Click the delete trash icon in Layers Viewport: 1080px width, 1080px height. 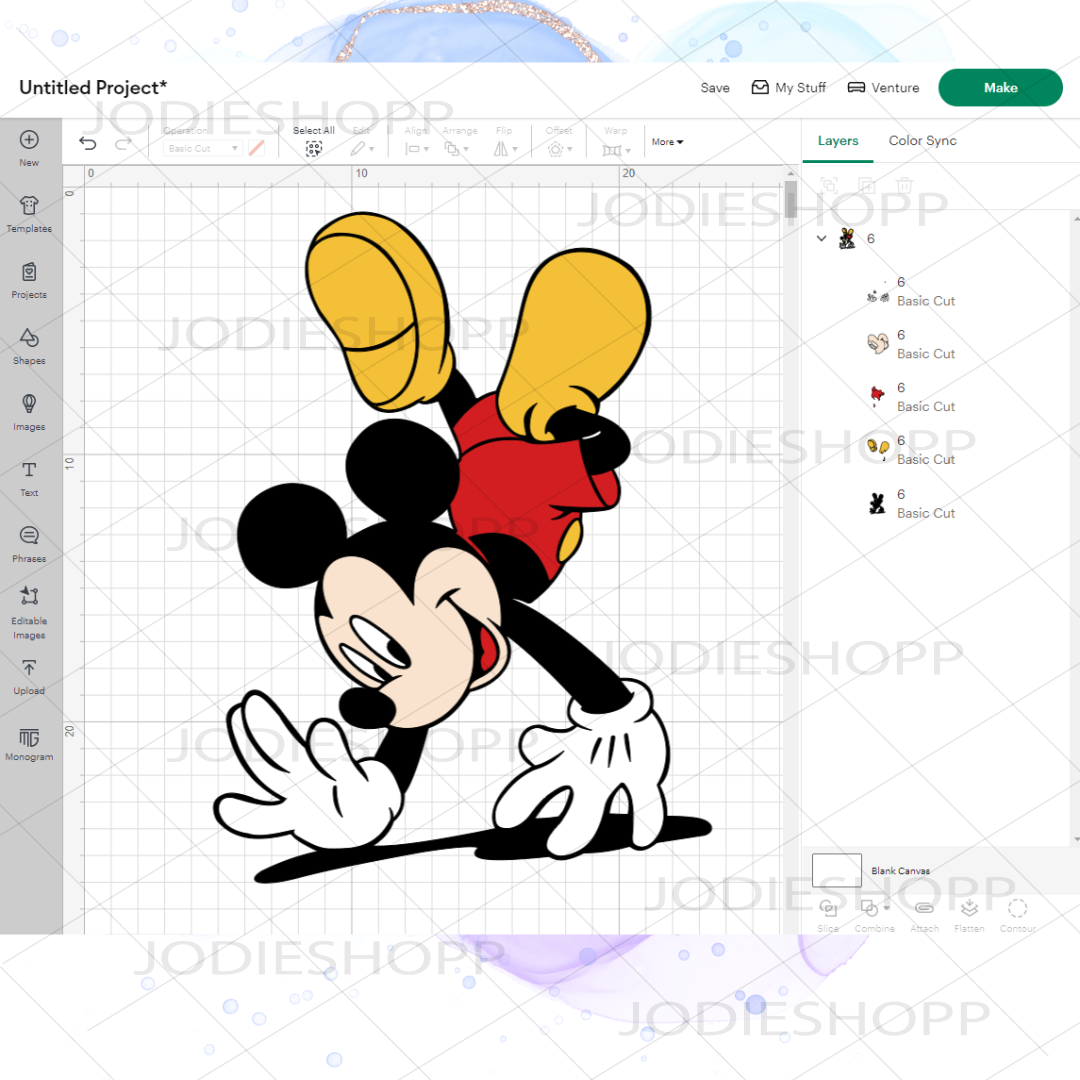pos(904,185)
